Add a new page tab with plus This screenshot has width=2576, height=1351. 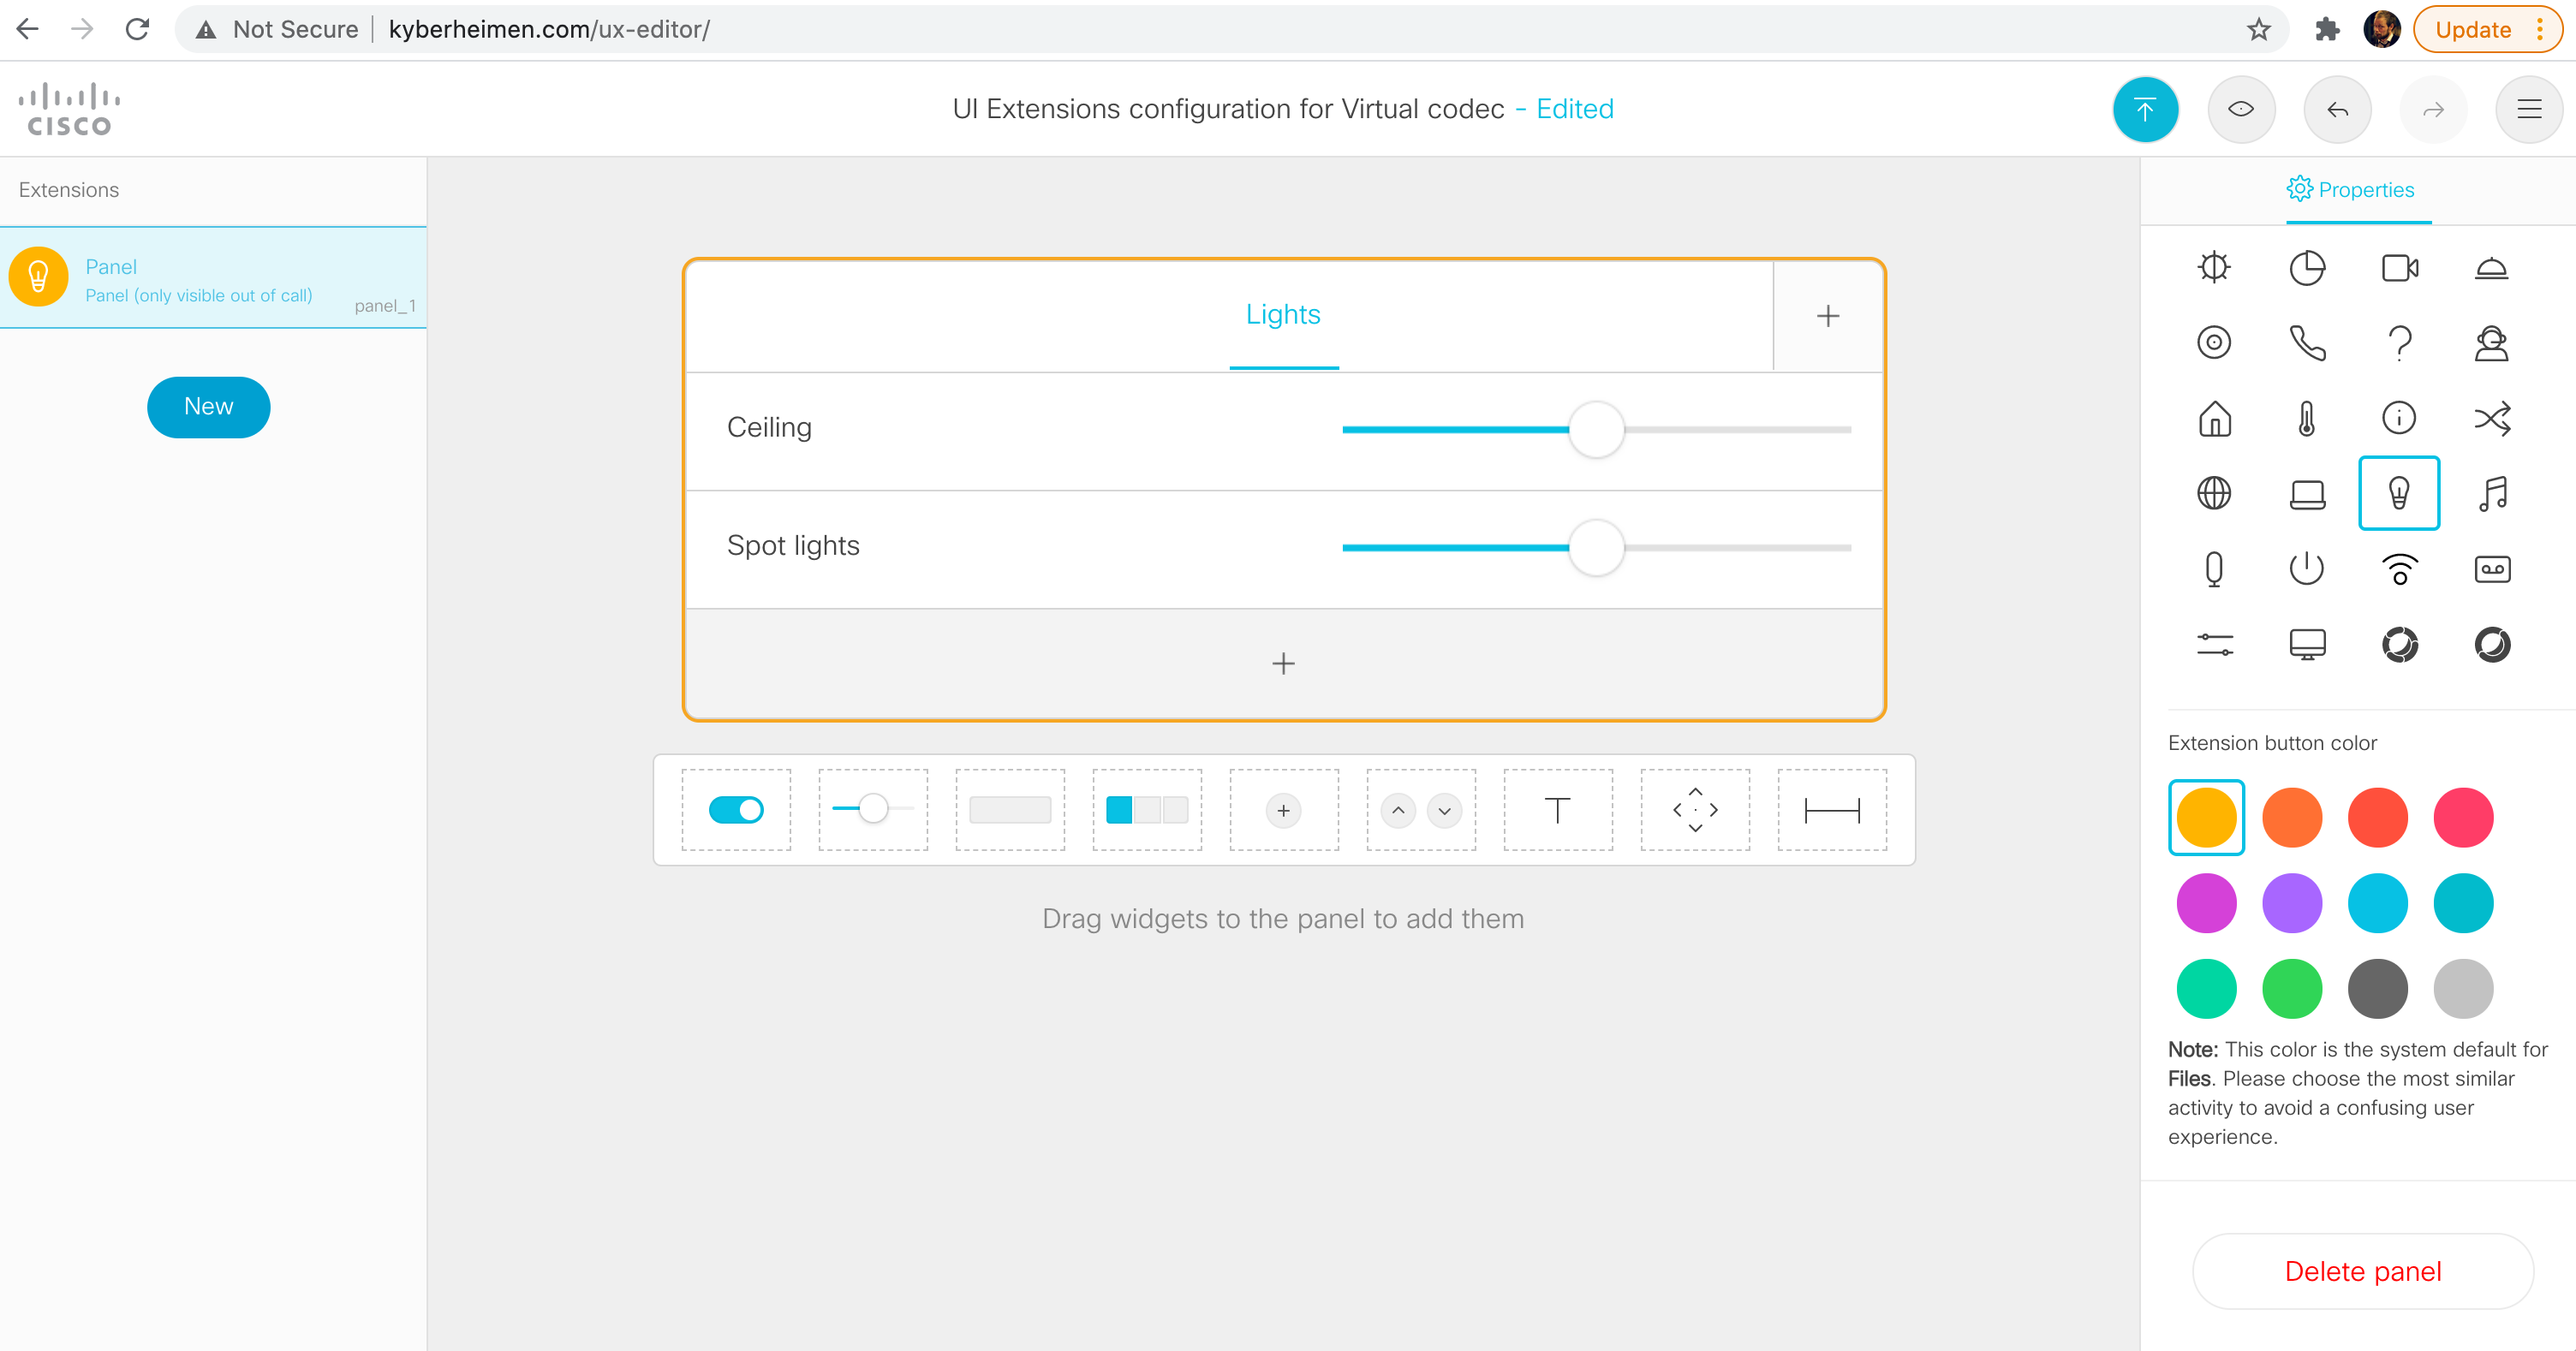1828,316
